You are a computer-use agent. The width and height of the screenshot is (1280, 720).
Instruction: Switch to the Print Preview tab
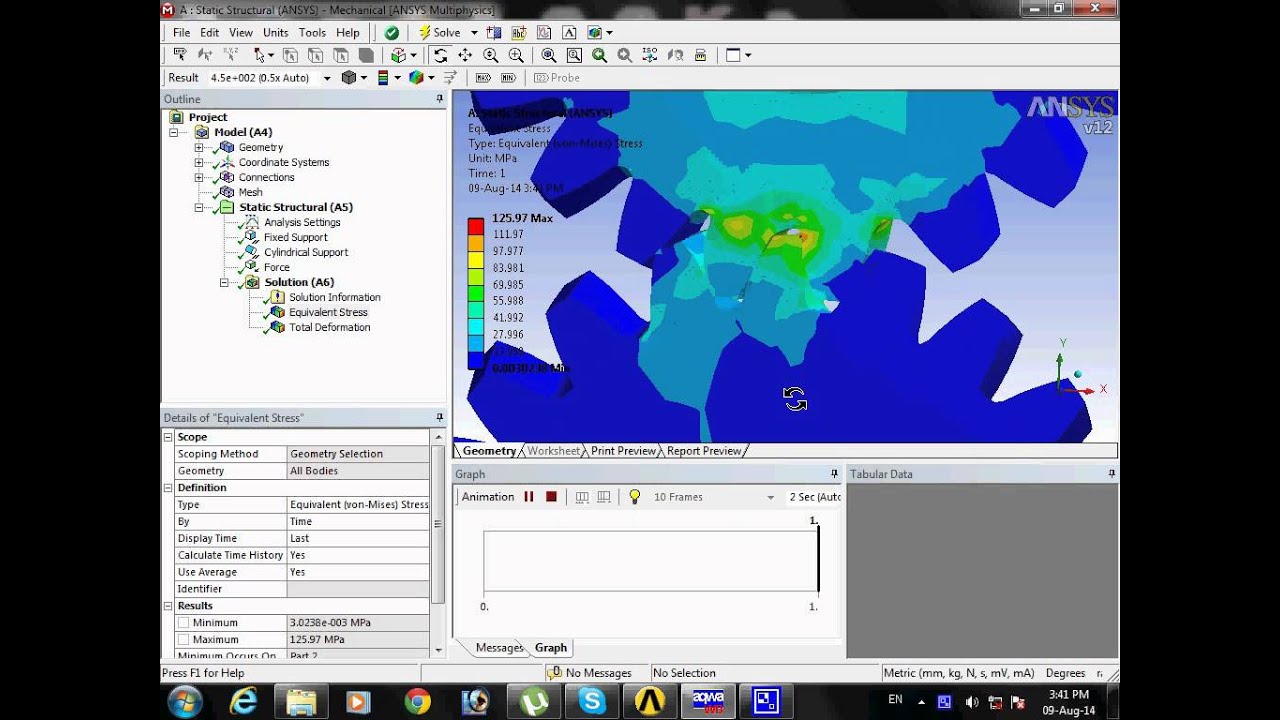click(x=623, y=451)
